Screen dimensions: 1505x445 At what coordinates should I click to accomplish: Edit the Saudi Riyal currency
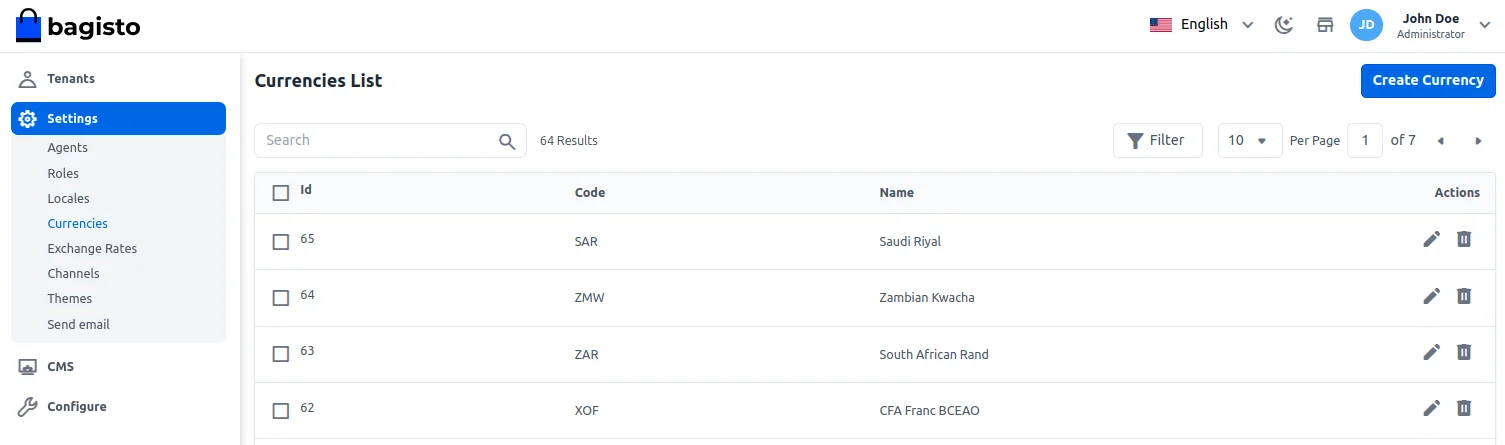(1432, 240)
